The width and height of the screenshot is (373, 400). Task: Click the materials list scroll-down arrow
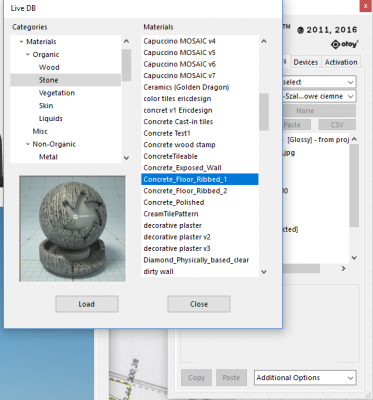264,272
